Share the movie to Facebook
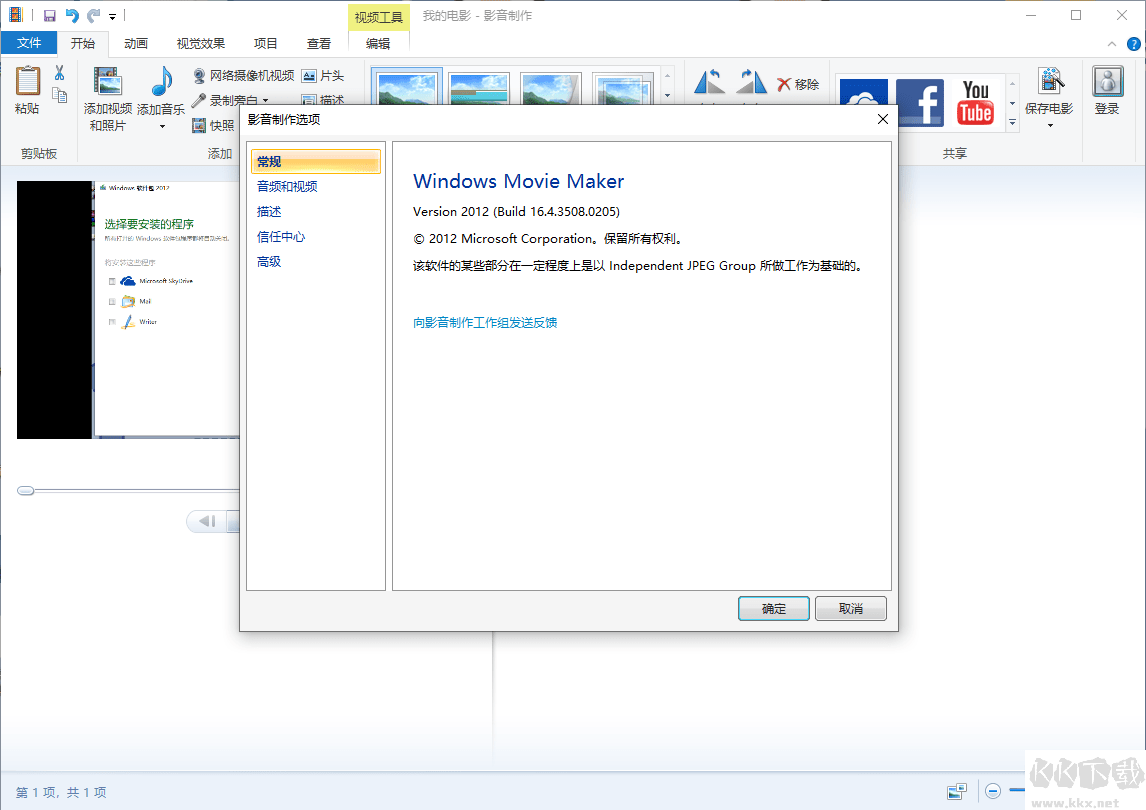Viewport: 1146px width, 810px height. [x=919, y=102]
